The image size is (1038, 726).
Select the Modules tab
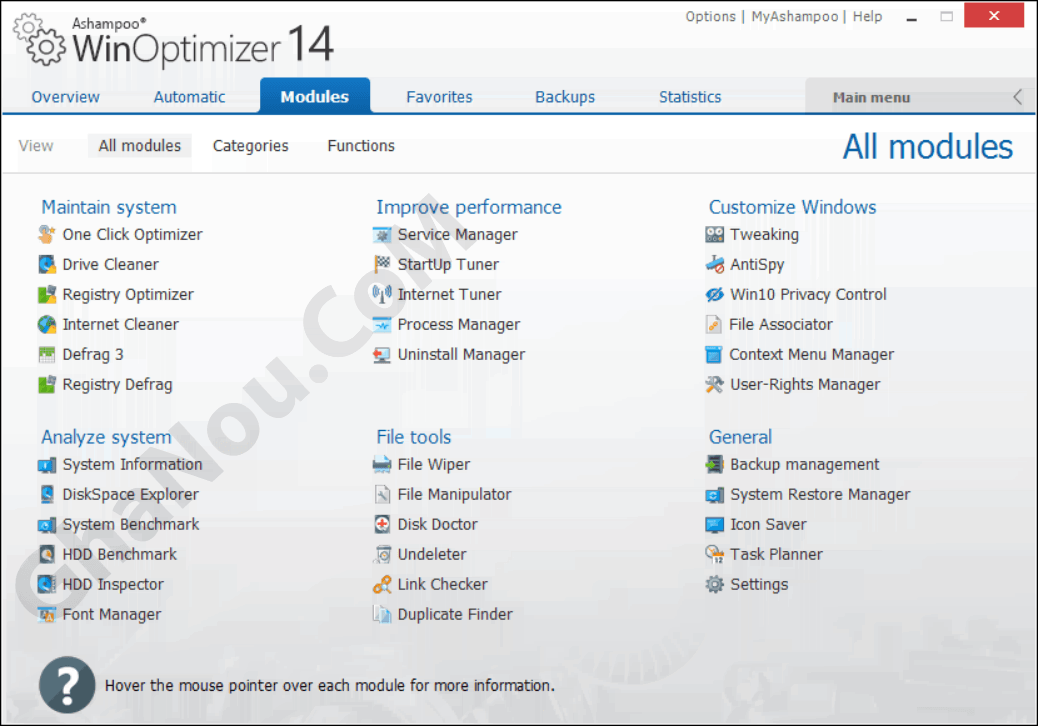pyautogui.click(x=314, y=97)
